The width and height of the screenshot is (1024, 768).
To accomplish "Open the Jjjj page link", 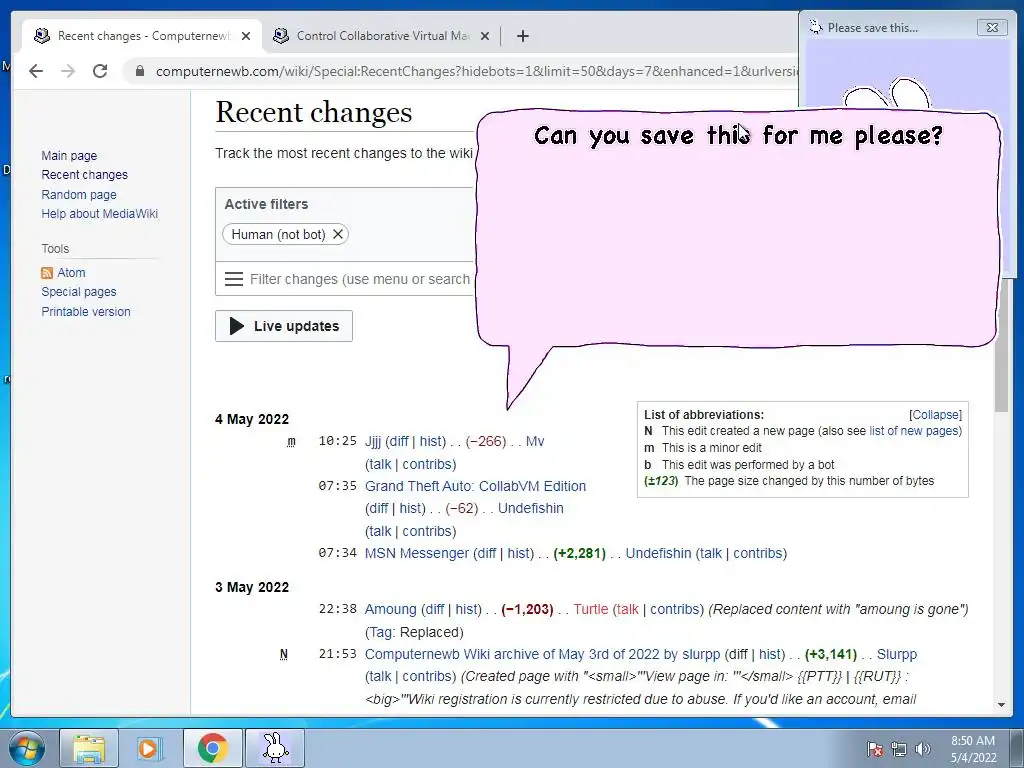I will (373, 441).
